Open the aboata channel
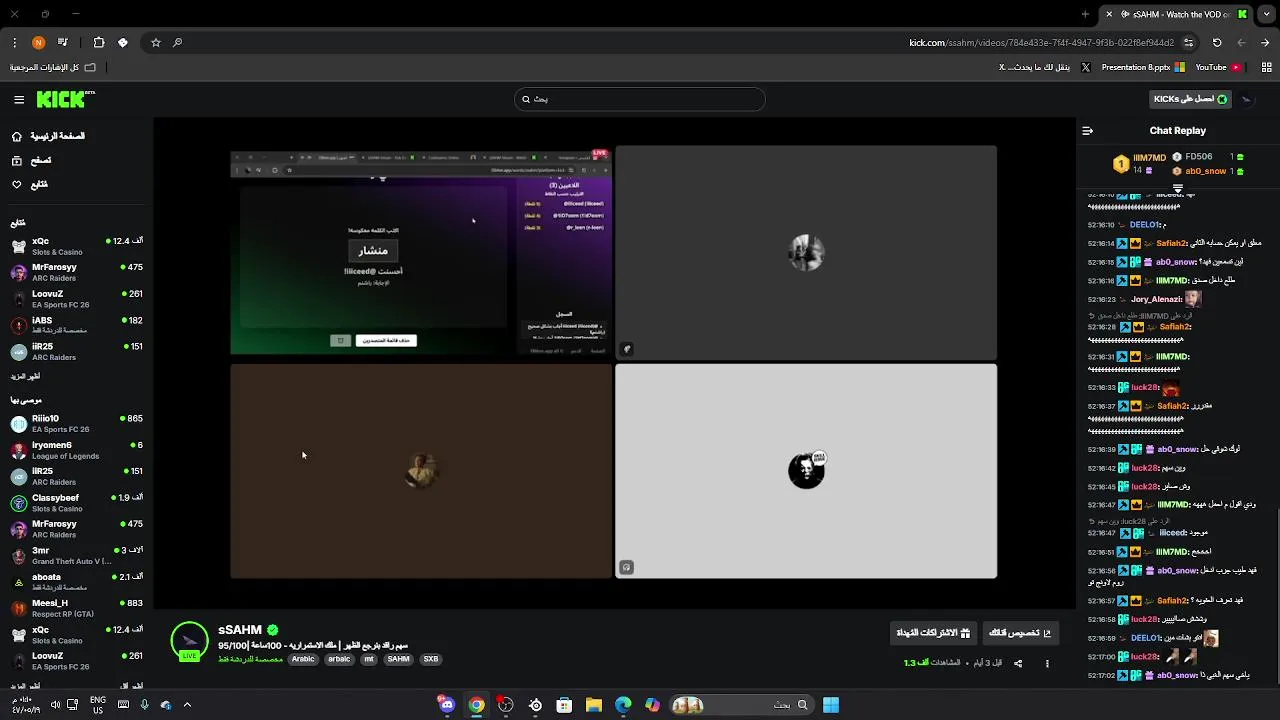The image size is (1280, 720). coord(76,581)
